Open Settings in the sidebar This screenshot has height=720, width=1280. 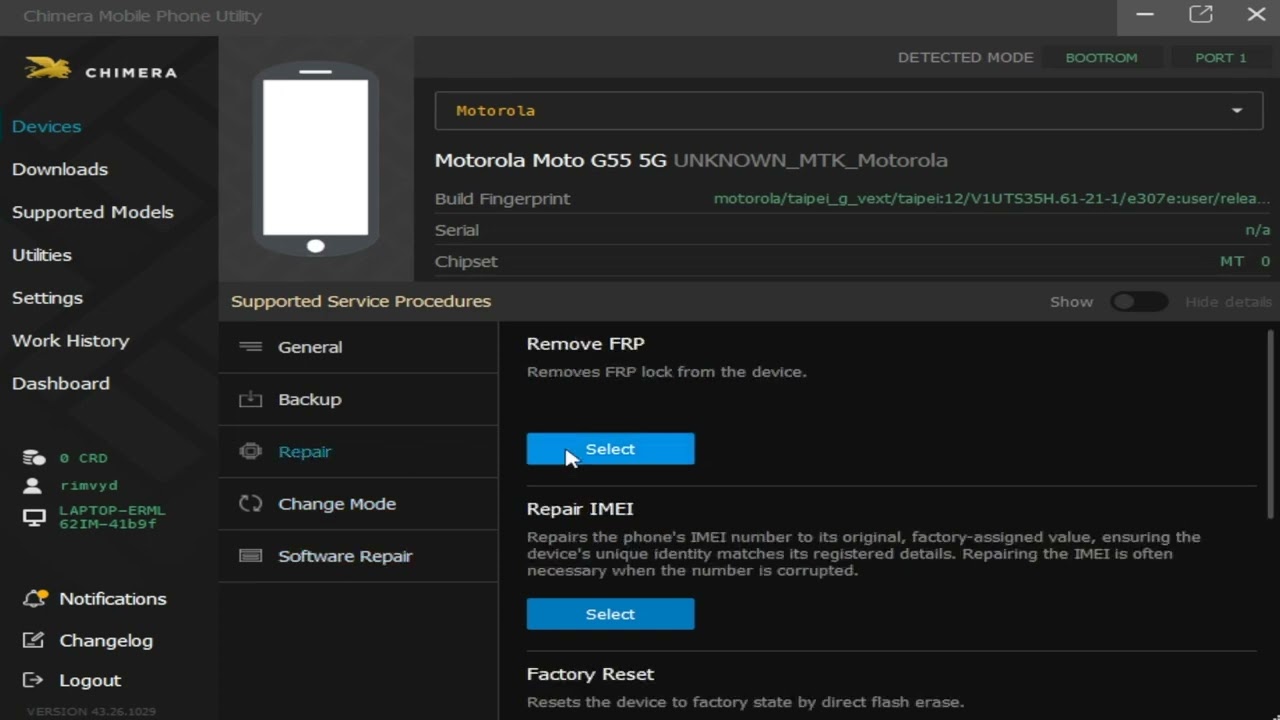[47, 298]
